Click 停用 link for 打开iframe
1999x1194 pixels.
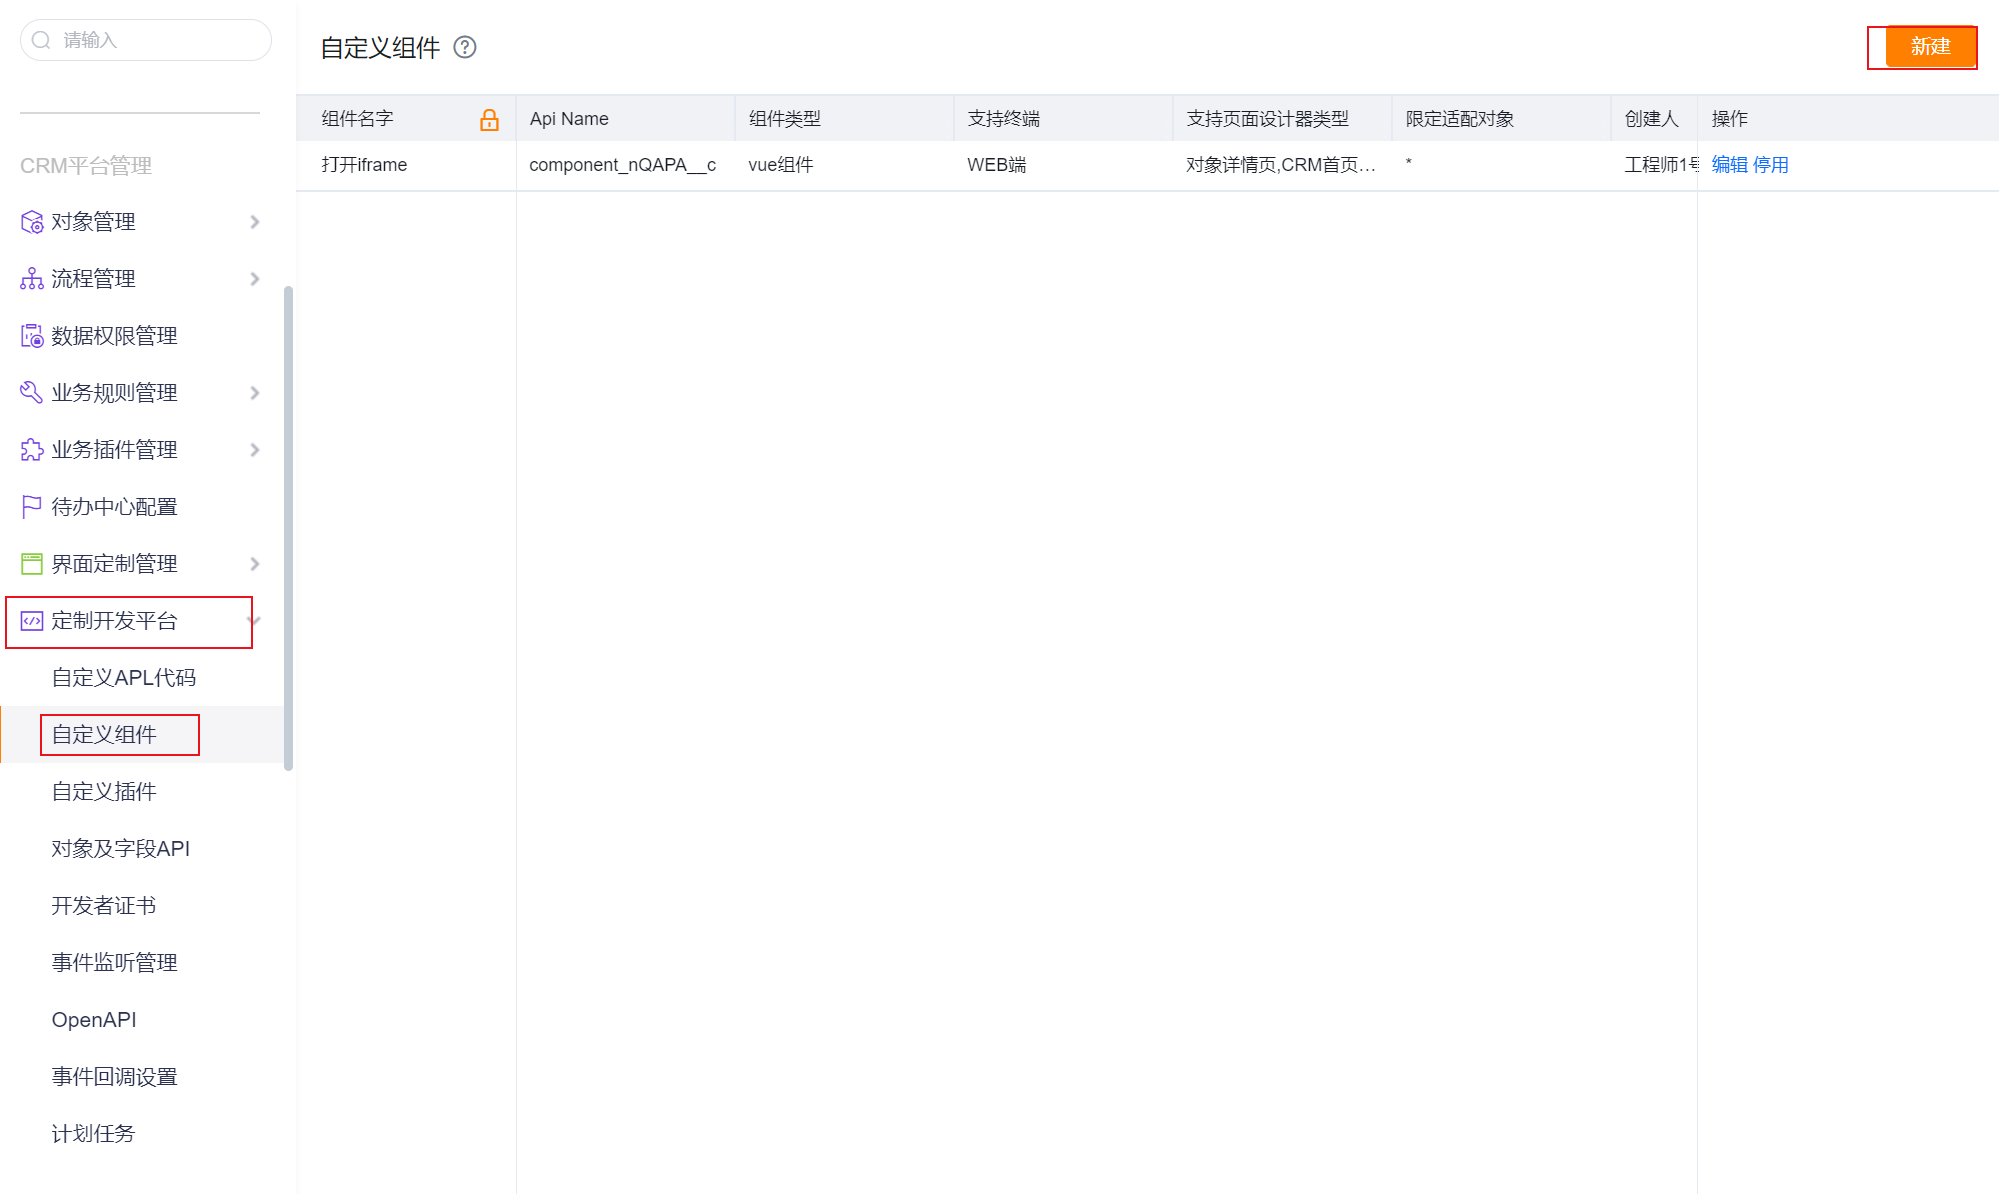(x=1771, y=165)
